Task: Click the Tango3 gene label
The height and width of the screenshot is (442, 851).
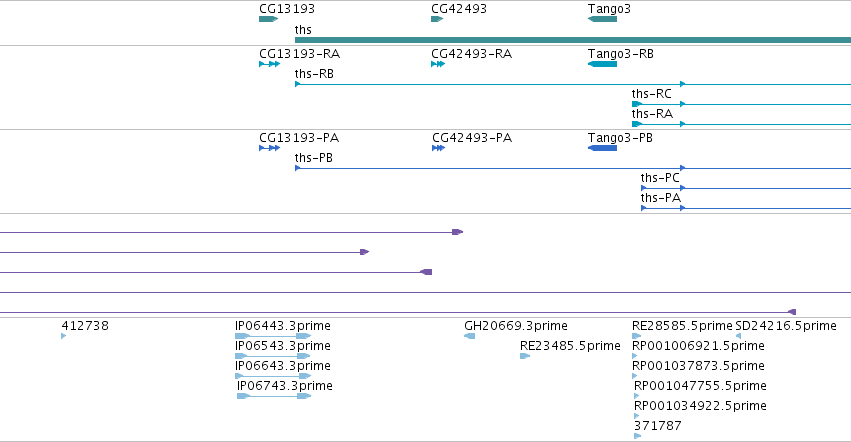Action: click(609, 9)
